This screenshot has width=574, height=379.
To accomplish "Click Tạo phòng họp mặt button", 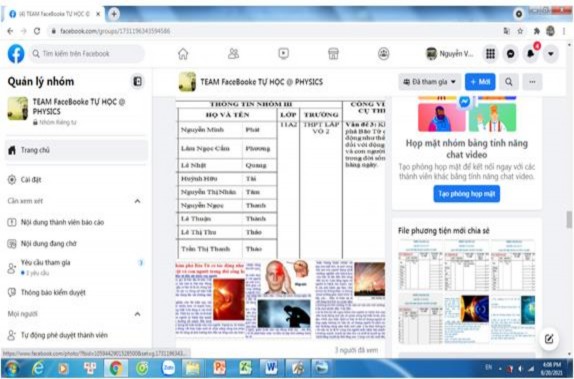I will 467,194.
